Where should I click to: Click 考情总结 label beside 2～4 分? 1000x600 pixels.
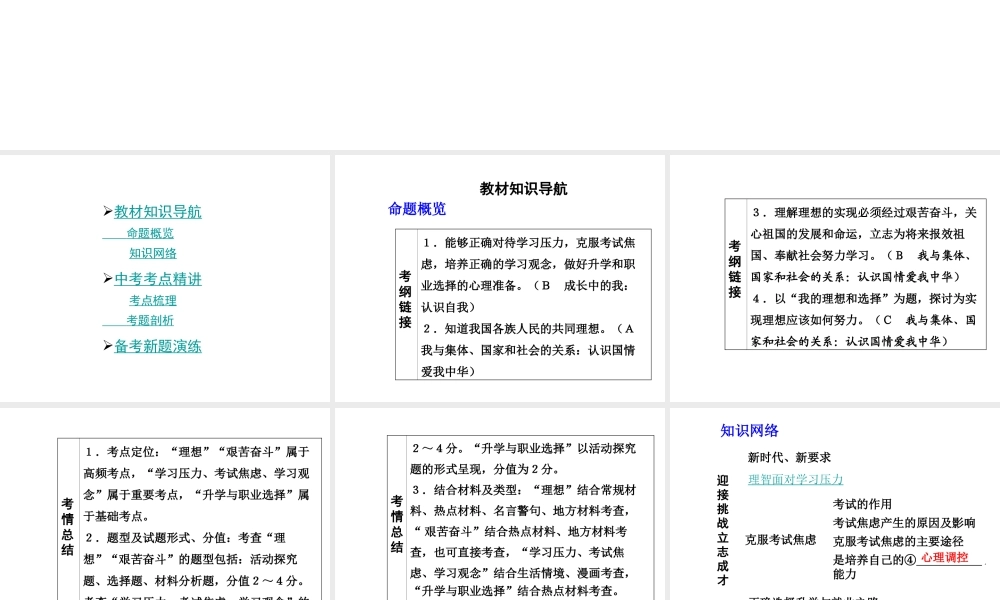[397, 525]
